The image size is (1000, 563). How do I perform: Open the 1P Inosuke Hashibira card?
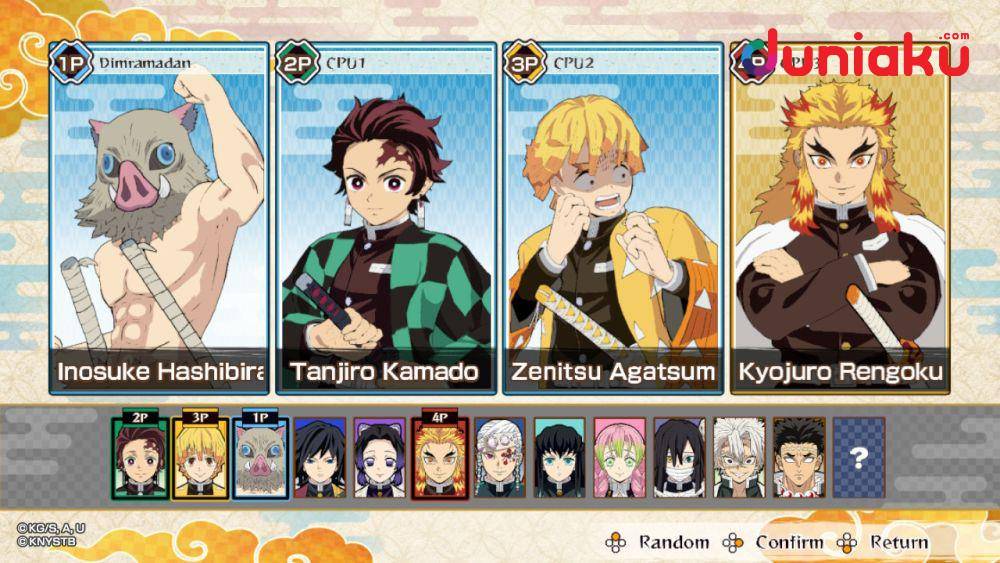point(159,218)
